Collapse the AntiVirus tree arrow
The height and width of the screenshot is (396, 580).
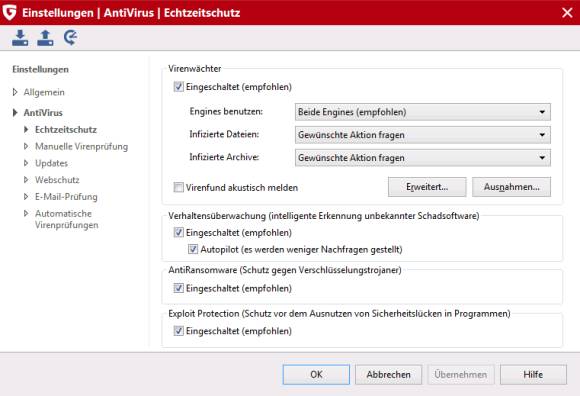tap(15, 112)
